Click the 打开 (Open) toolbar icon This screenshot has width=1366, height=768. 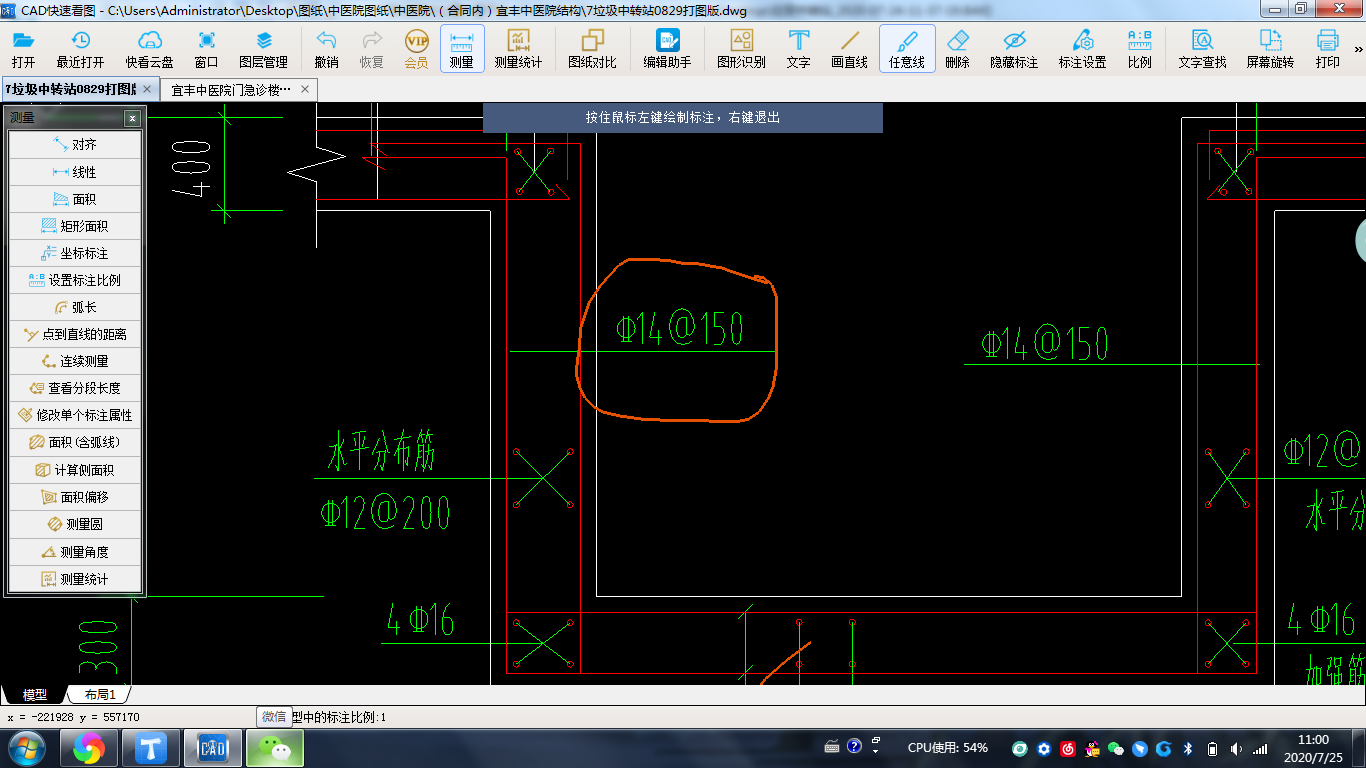pos(23,49)
